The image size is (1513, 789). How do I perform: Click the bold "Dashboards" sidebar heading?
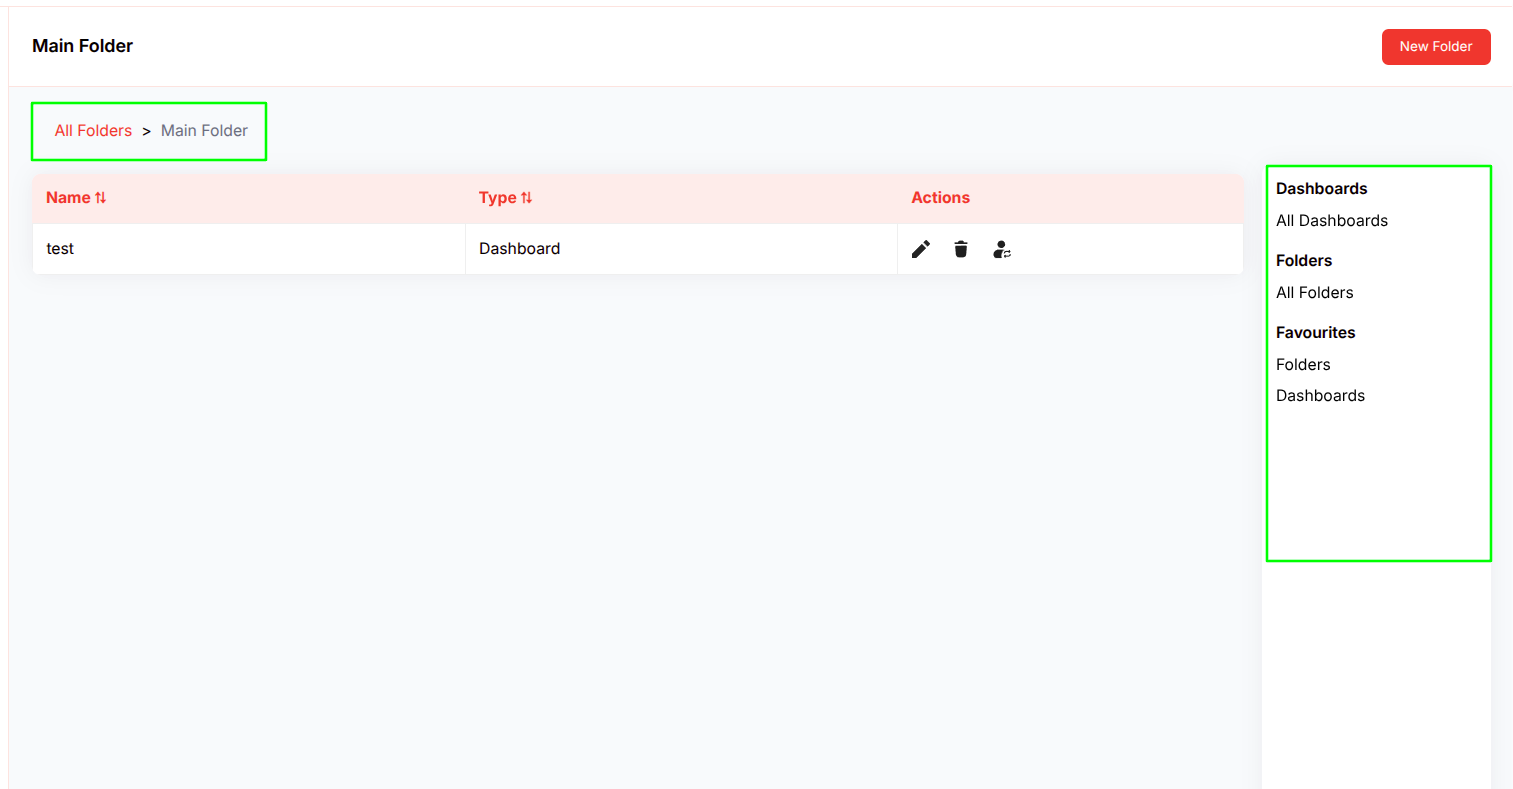tap(1322, 189)
